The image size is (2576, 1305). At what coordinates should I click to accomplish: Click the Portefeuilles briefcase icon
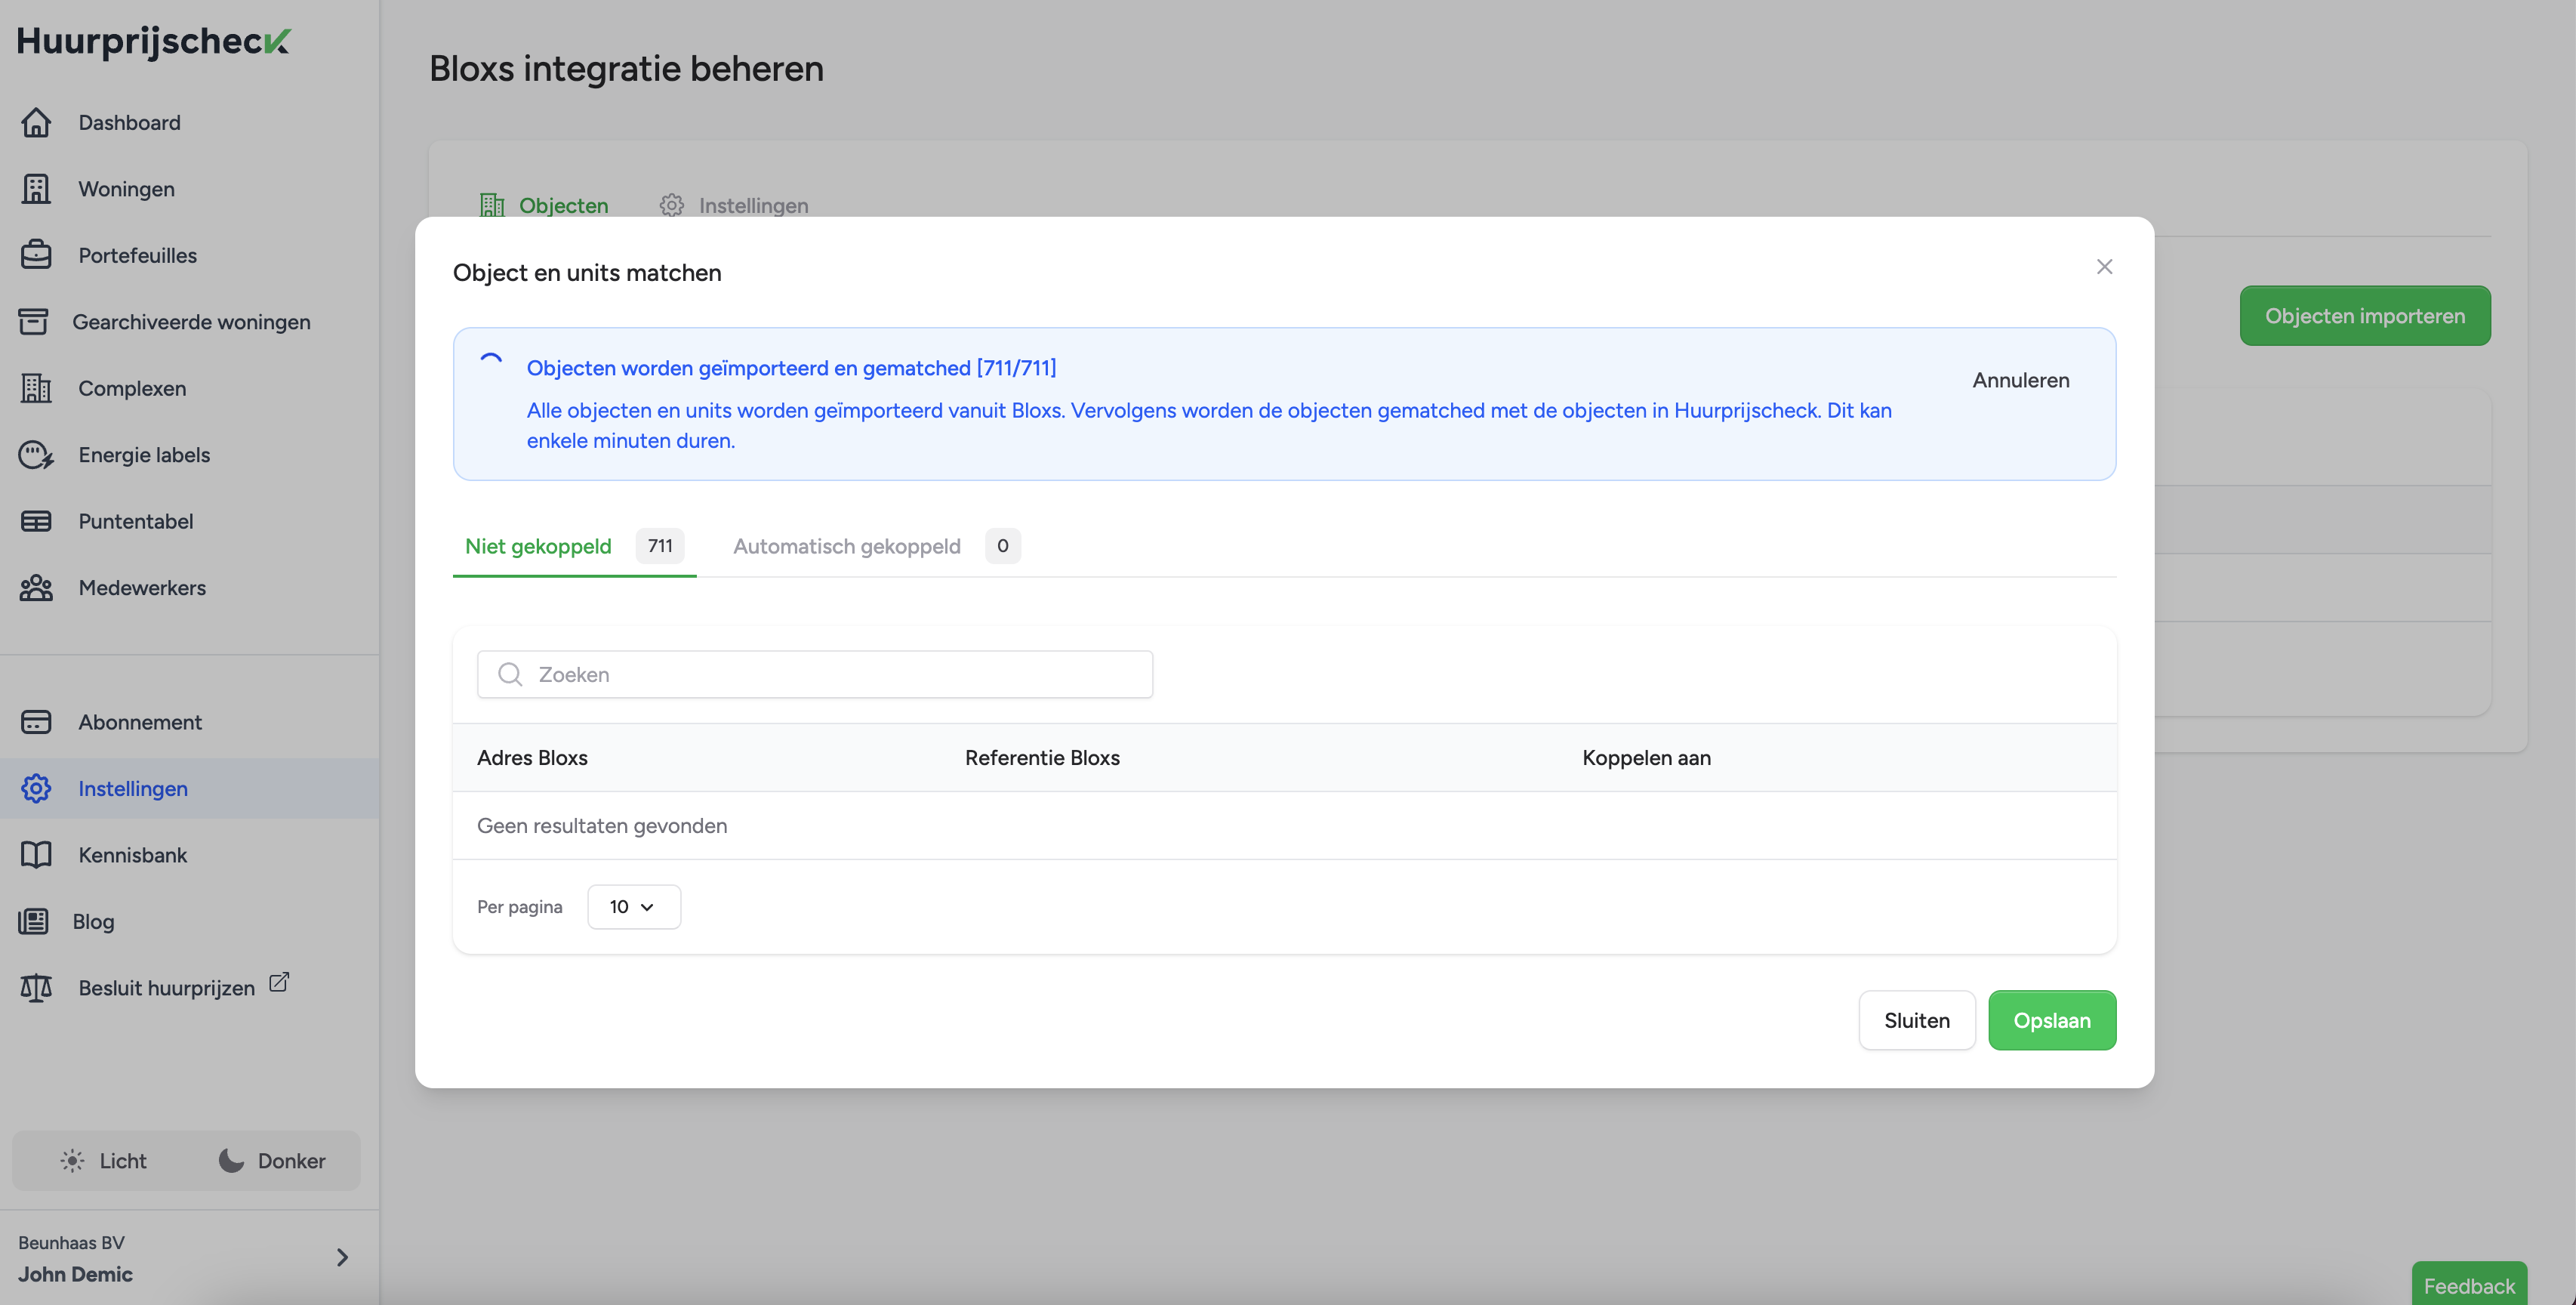pos(36,255)
